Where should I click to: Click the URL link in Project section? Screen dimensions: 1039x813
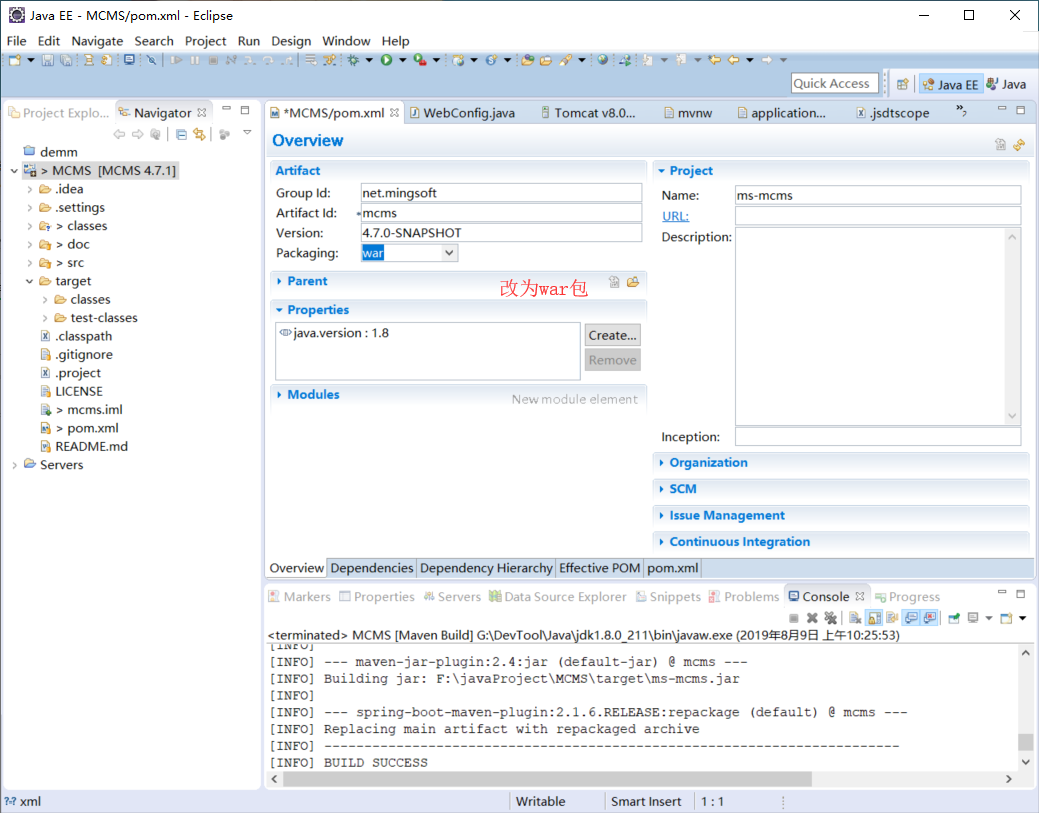point(675,216)
